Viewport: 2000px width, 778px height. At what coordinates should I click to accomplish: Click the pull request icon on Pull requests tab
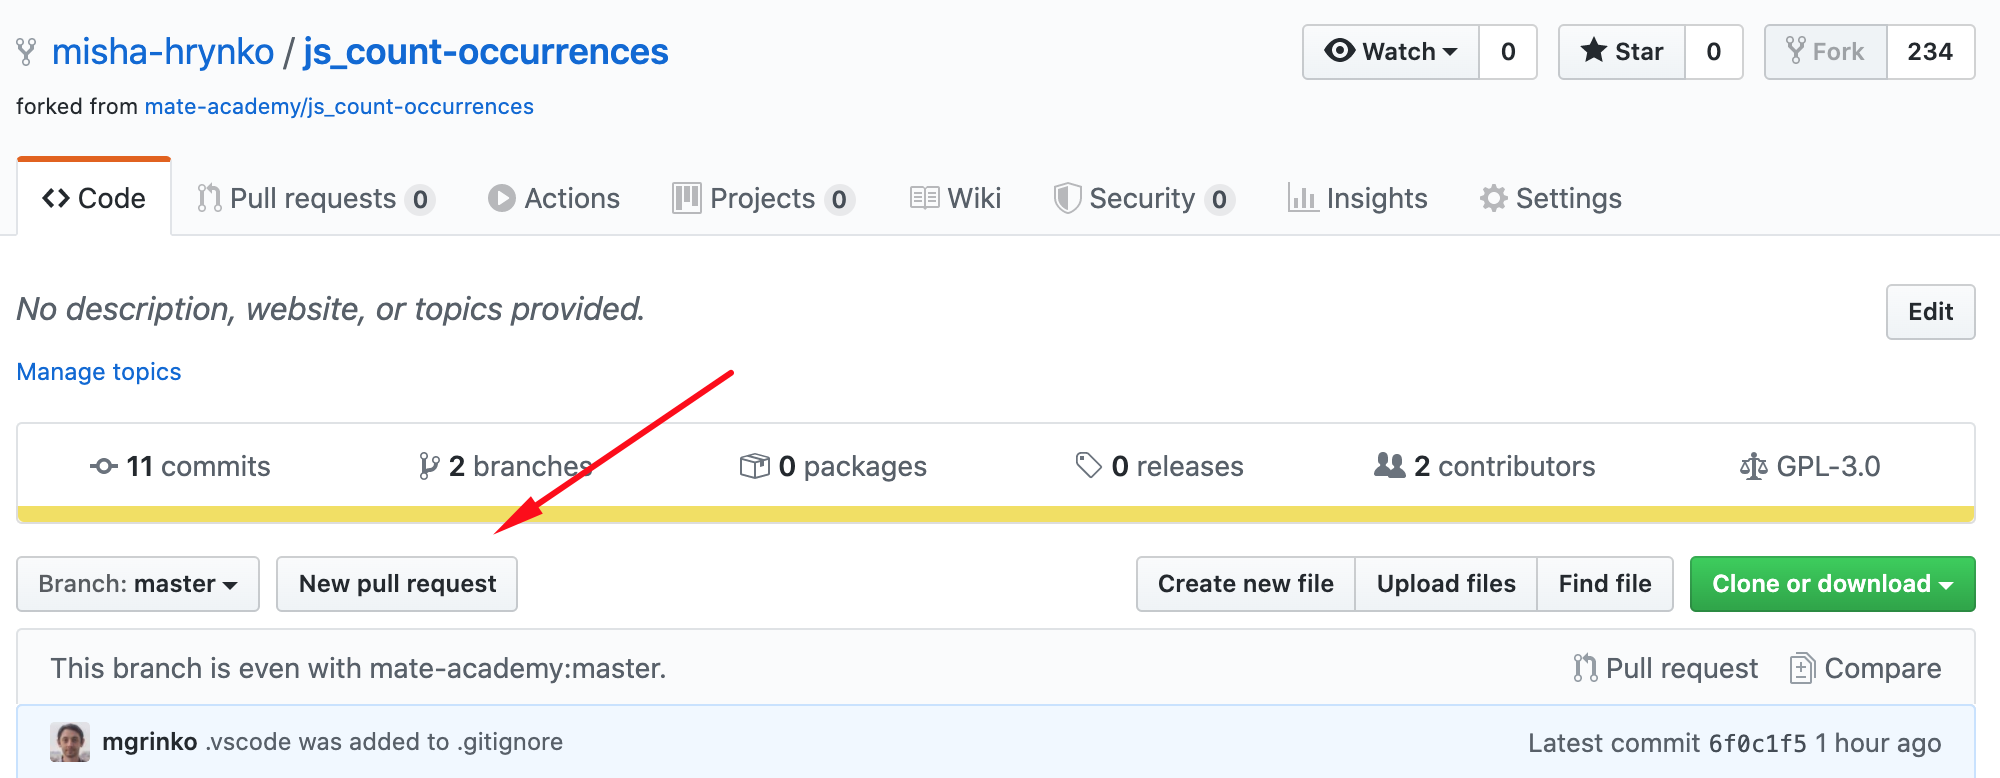point(208,198)
